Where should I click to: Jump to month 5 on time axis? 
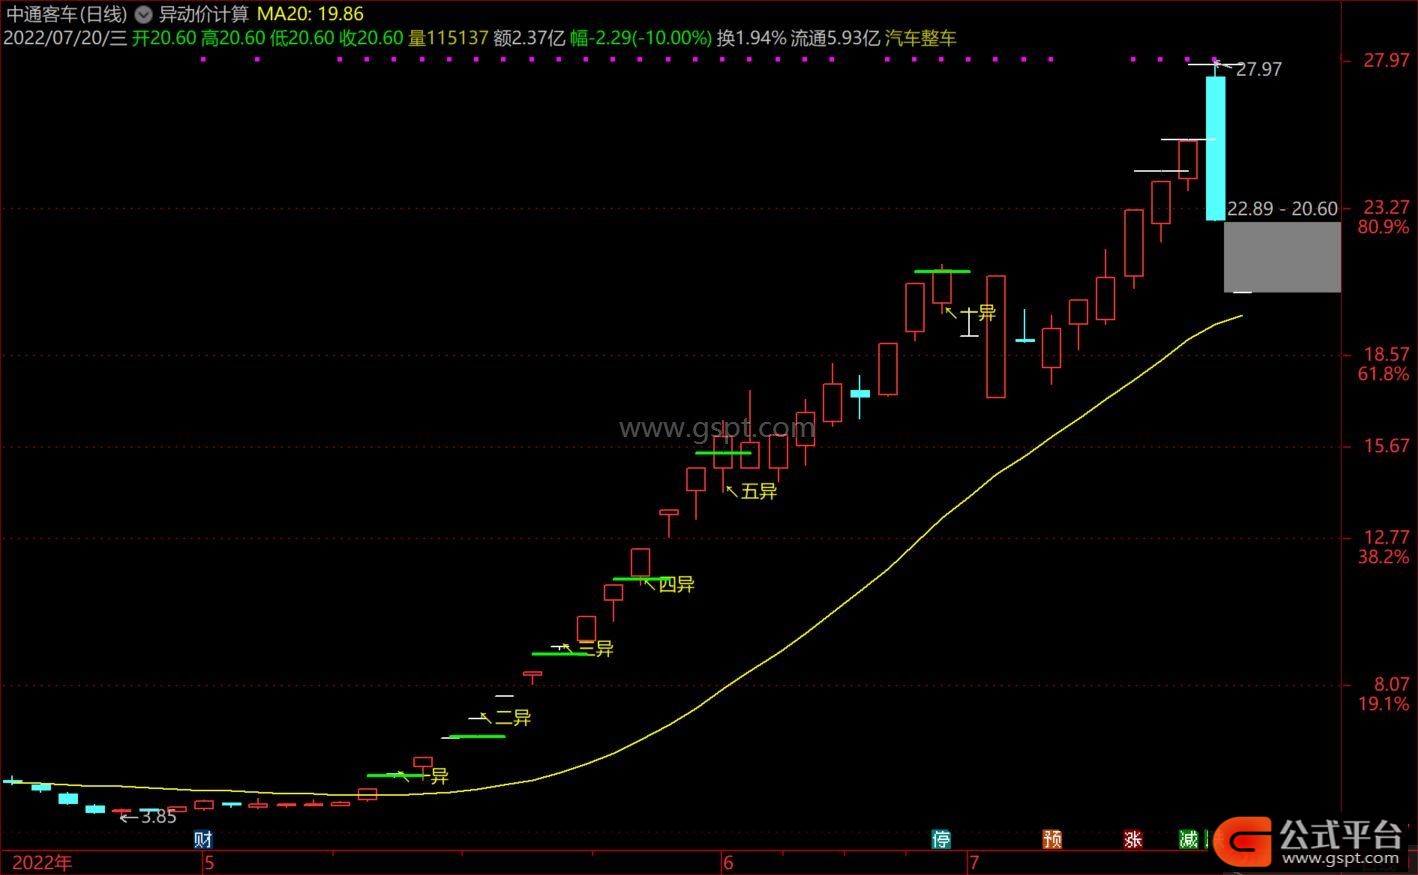tap(209, 863)
